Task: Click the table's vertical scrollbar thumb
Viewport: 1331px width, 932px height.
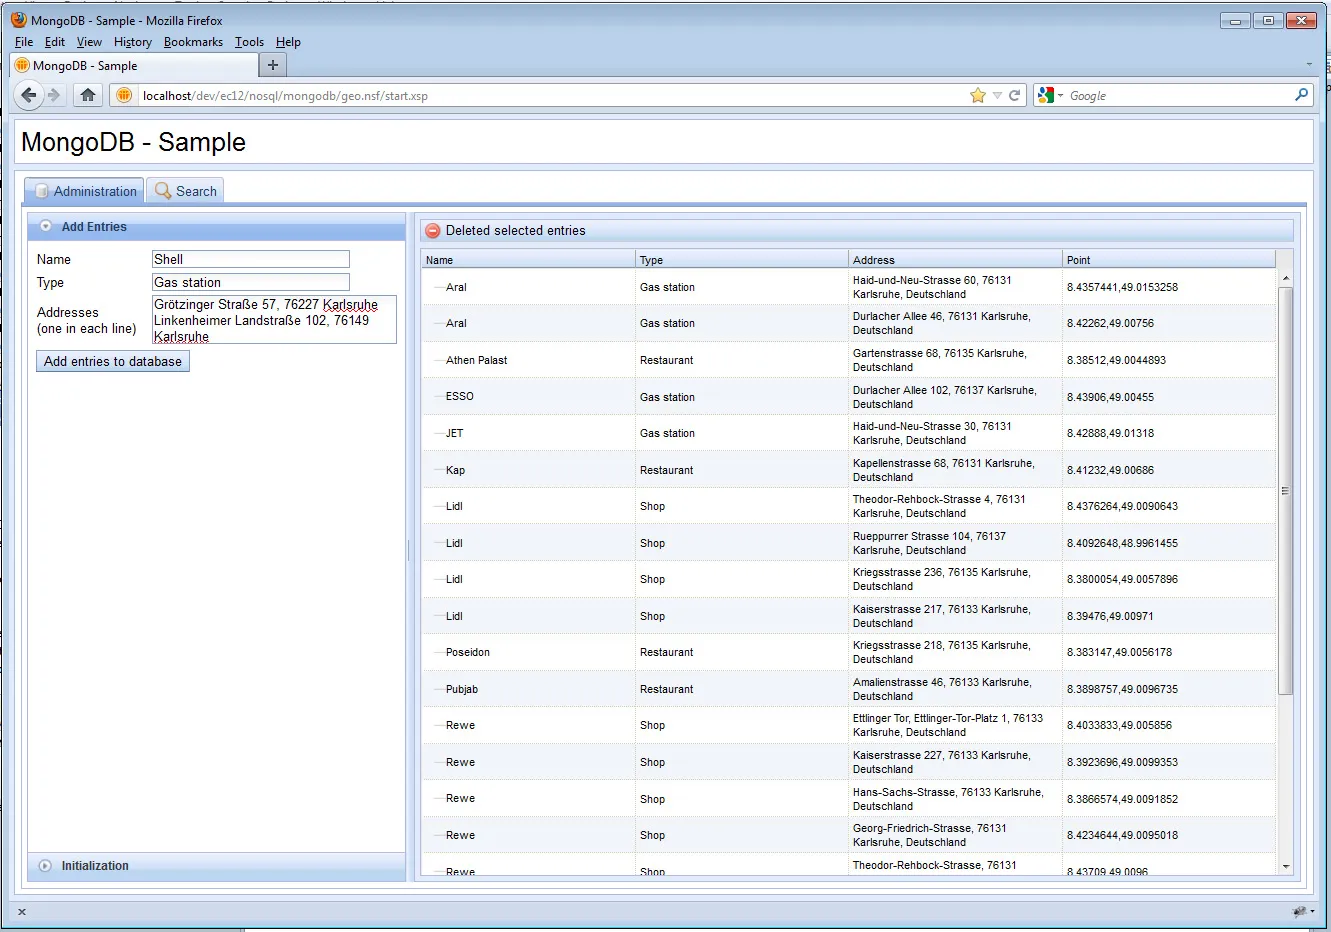Action: coord(1285,490)
